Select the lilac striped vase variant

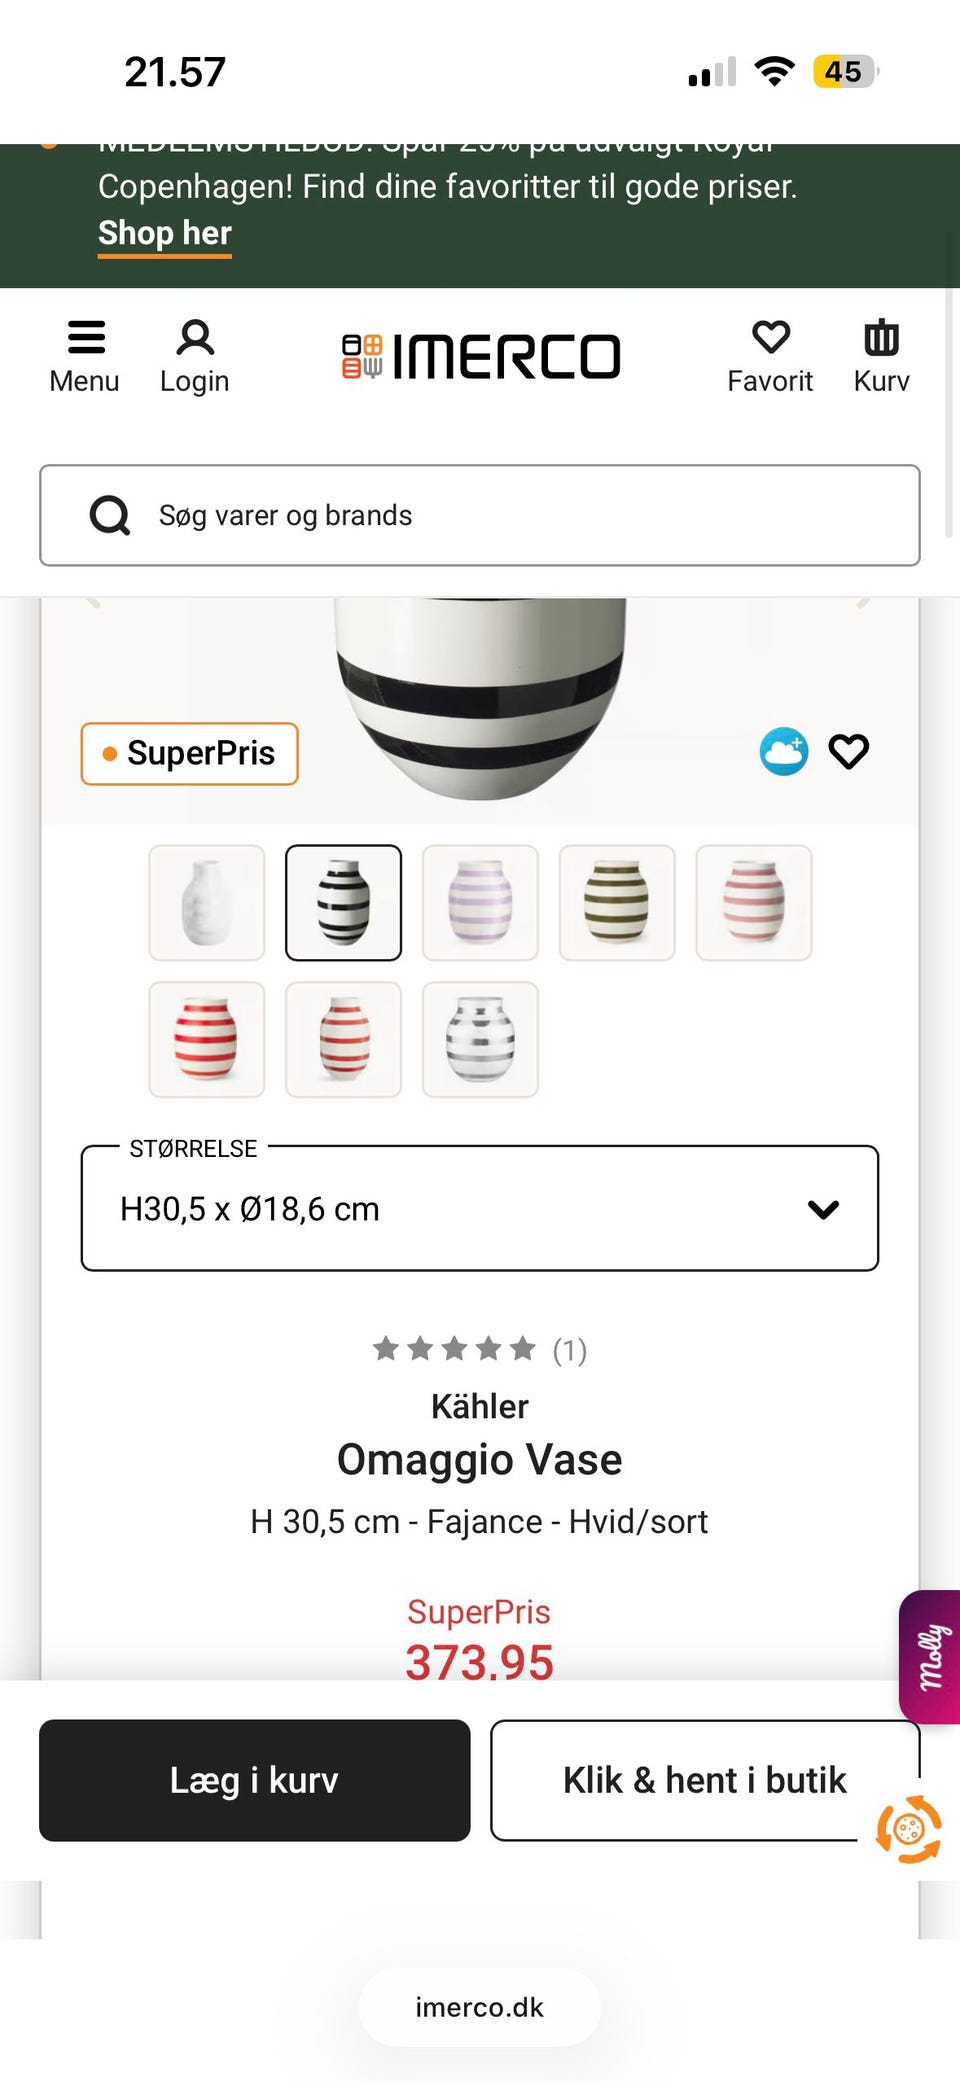480,902
